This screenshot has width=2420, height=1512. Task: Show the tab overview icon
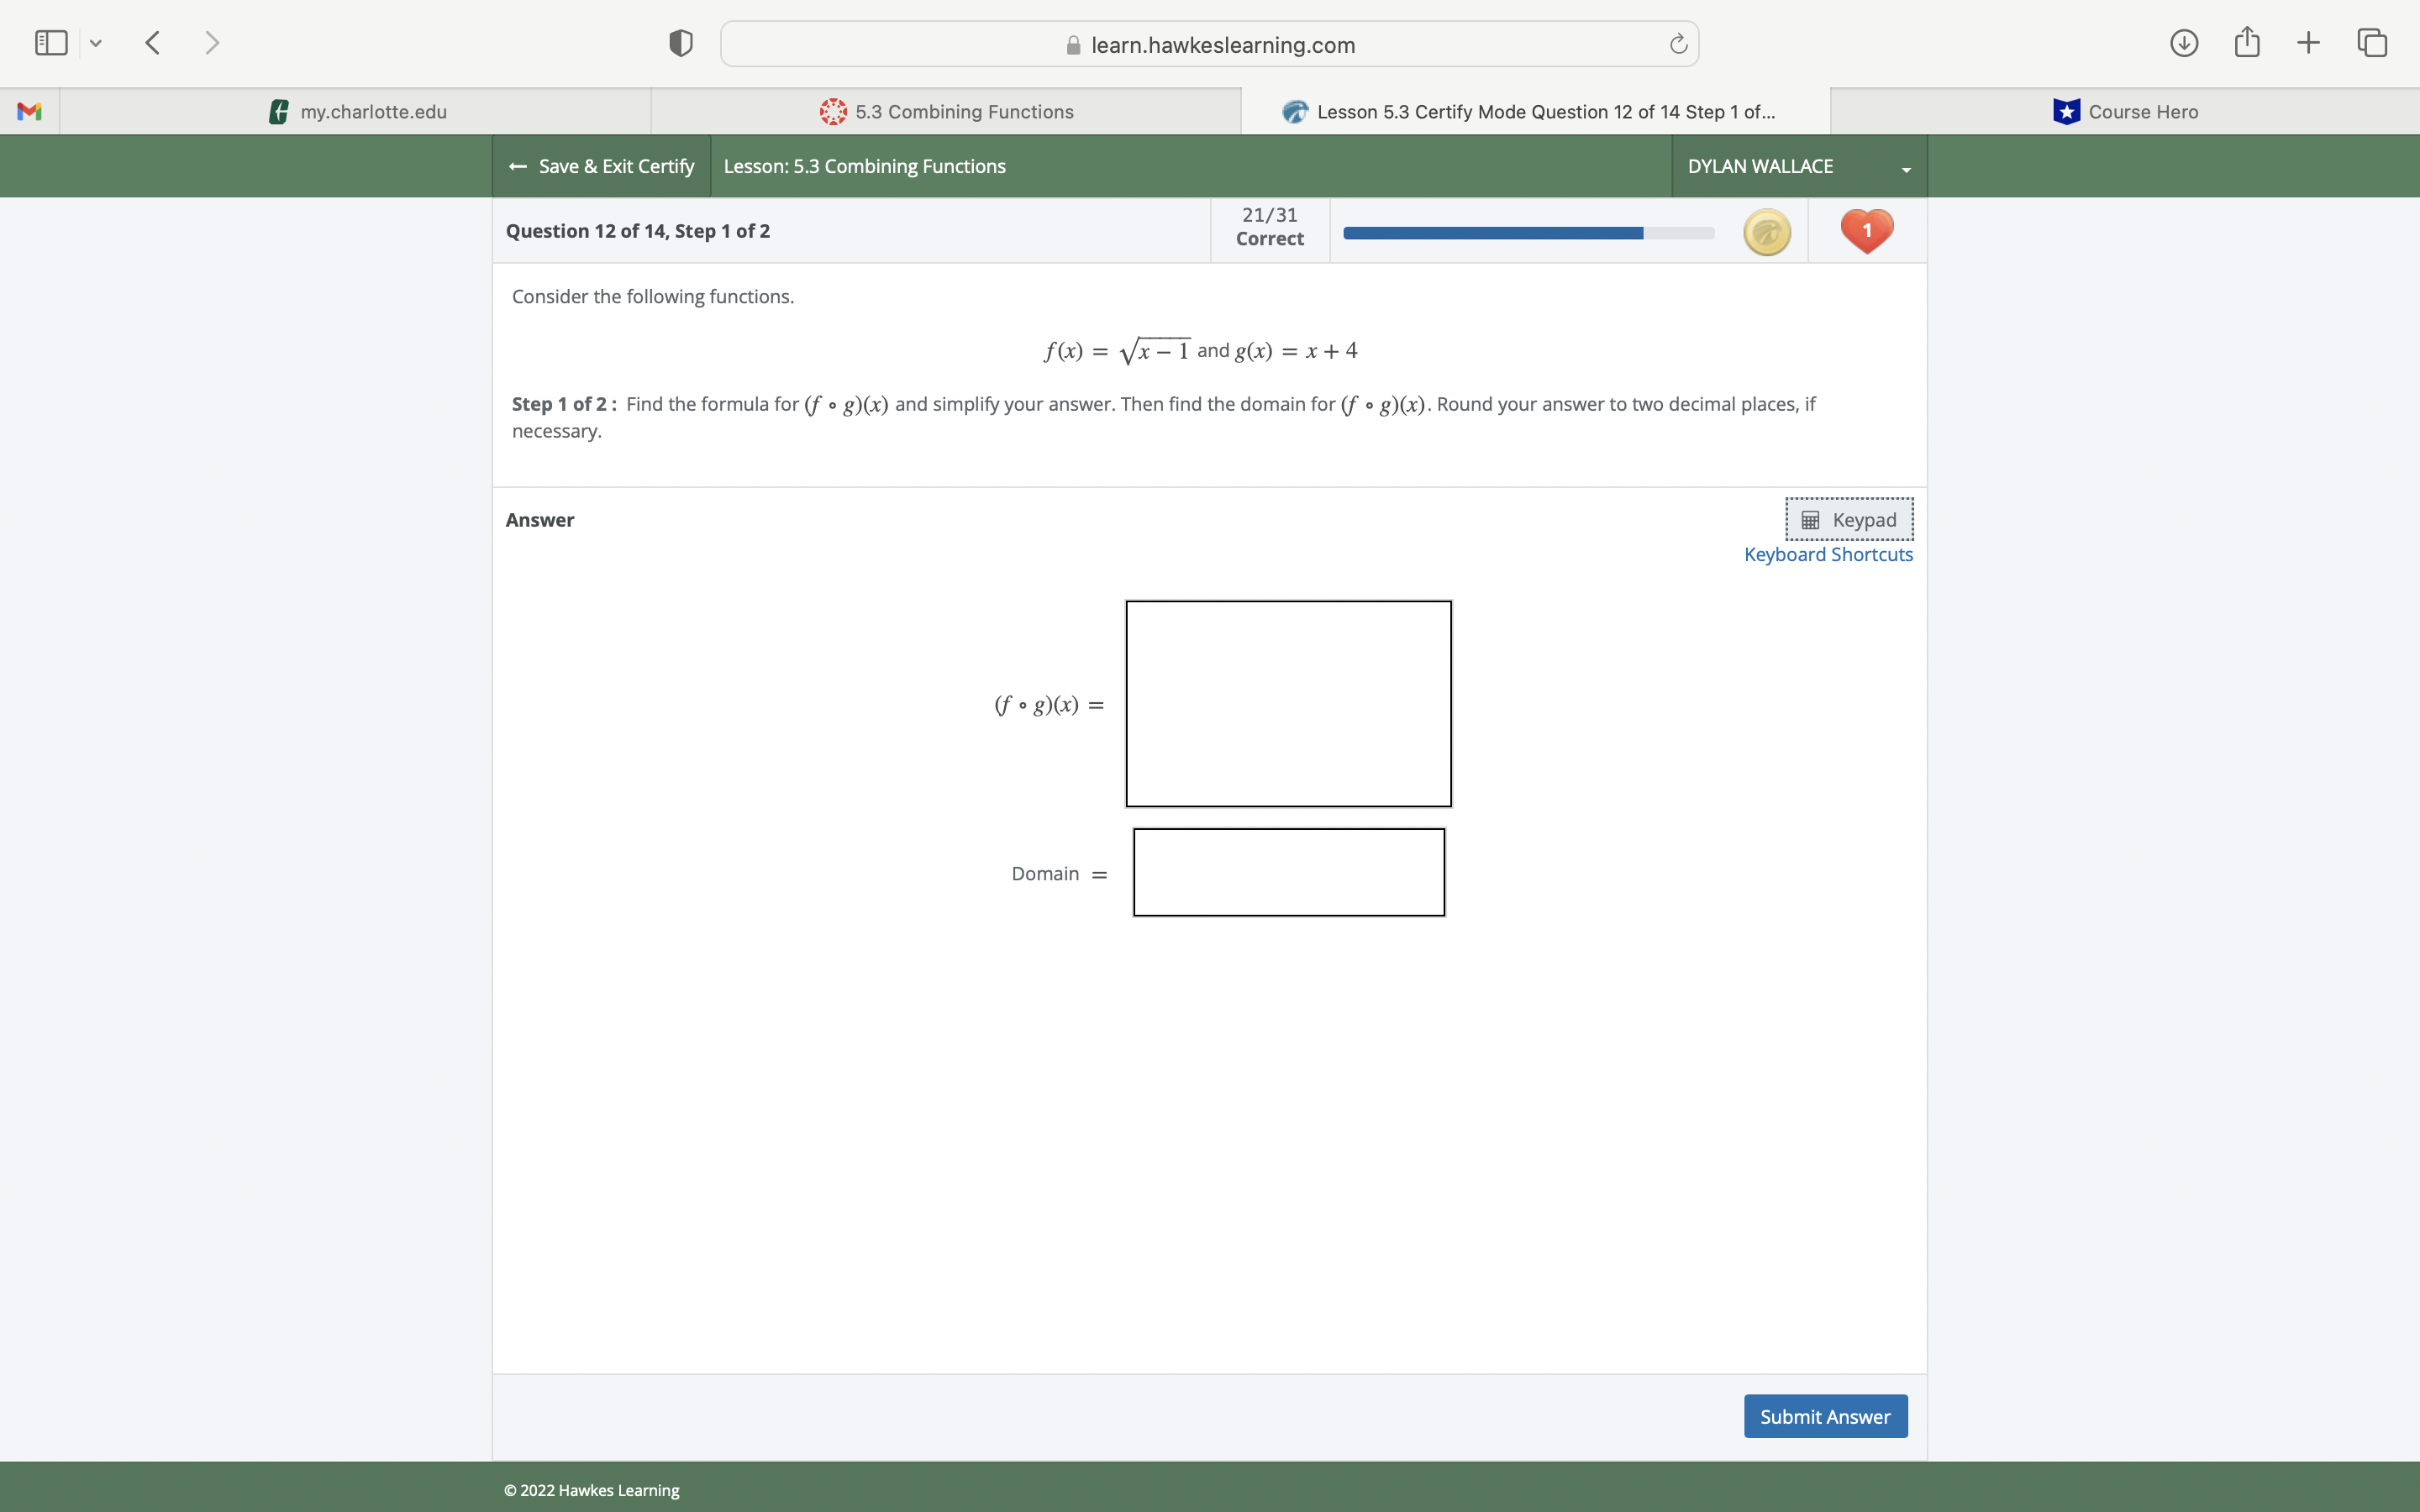coord(2372,43)
